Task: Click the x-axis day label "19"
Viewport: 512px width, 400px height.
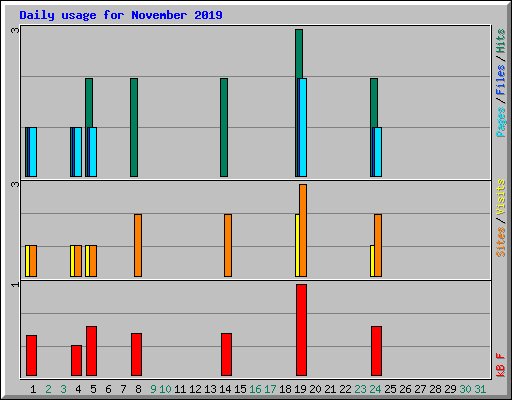Action: pos(300,389)
